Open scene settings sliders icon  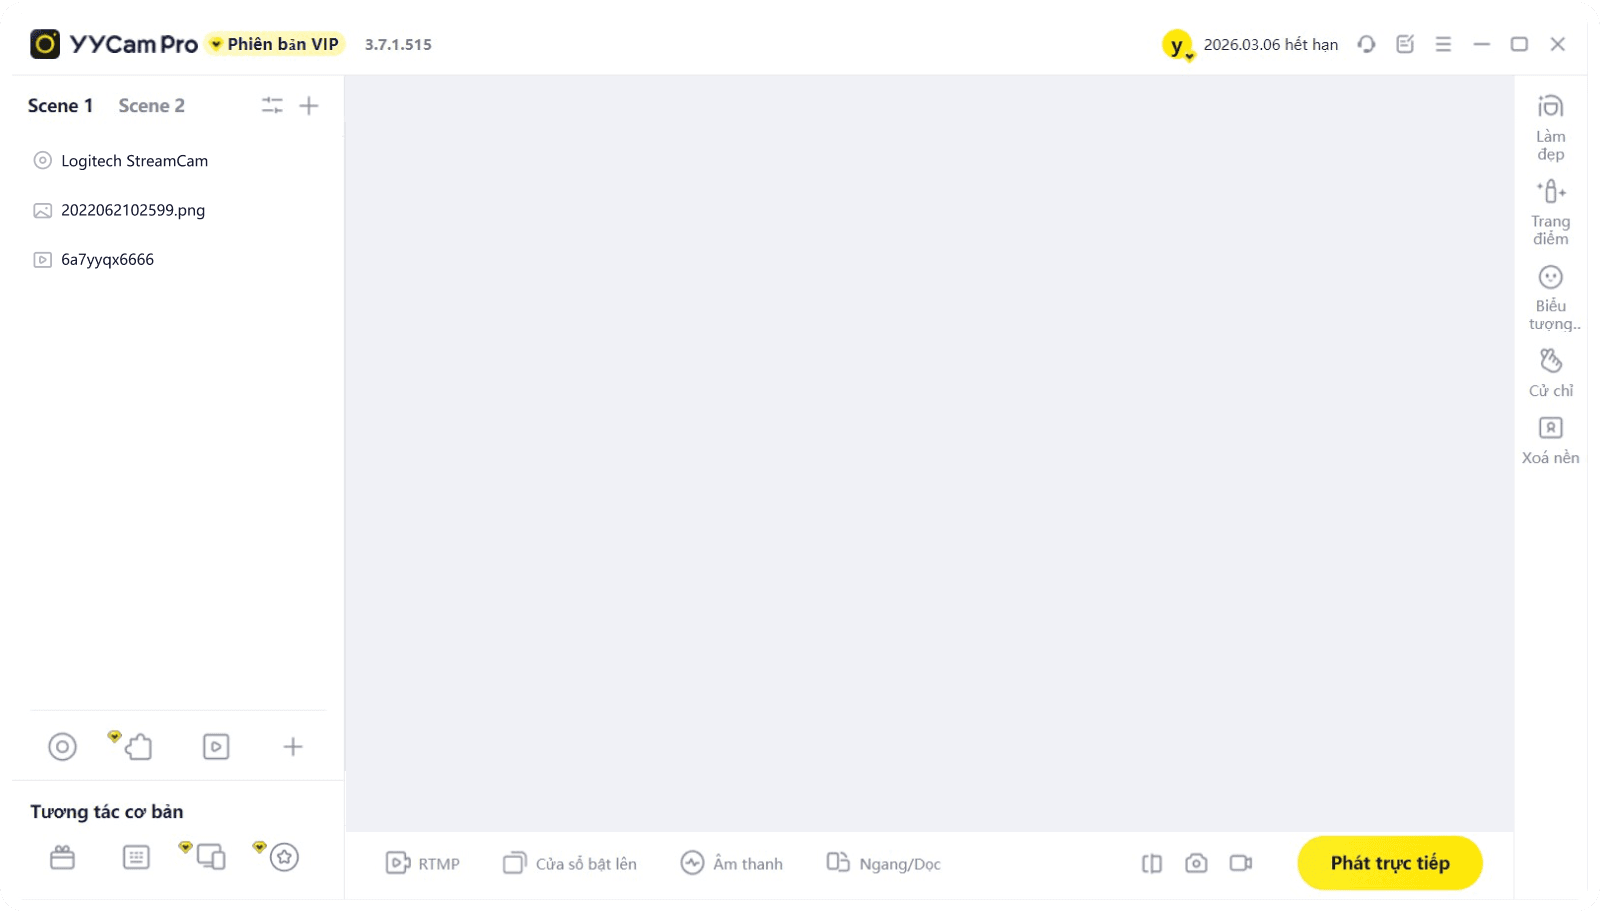[x=272, y=105]
